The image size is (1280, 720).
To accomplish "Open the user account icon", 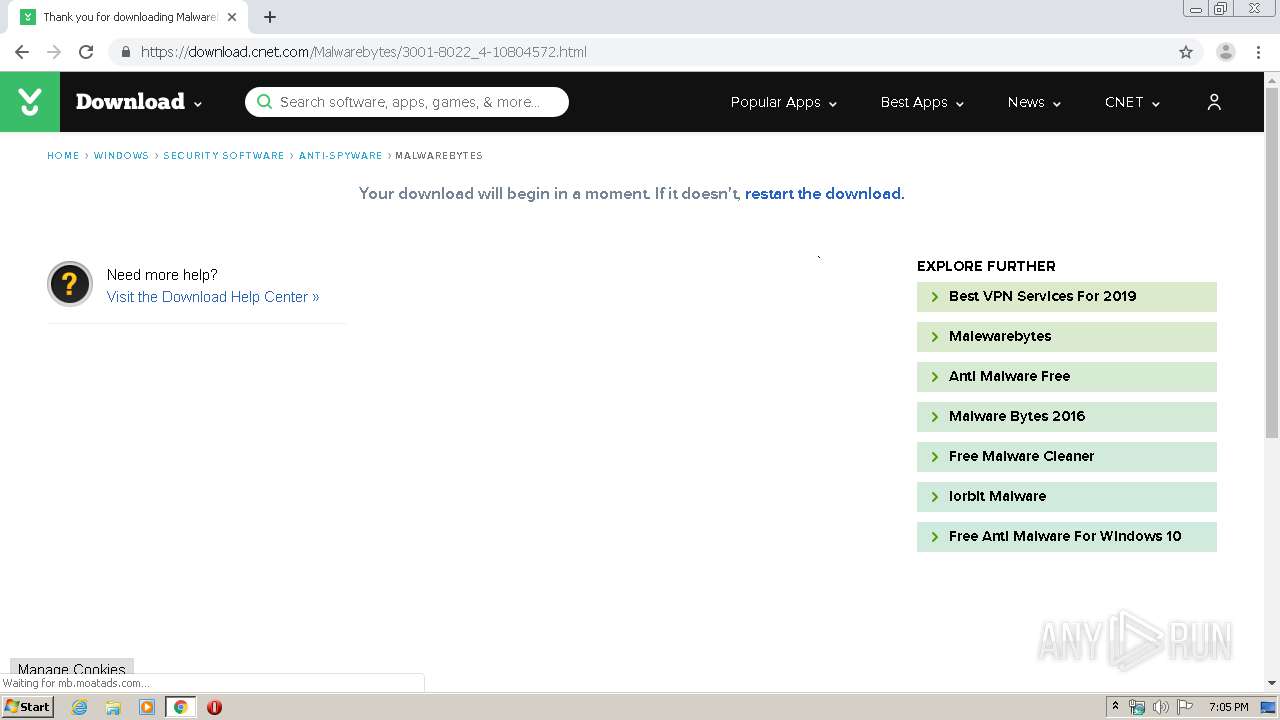I will [1214, 102].
